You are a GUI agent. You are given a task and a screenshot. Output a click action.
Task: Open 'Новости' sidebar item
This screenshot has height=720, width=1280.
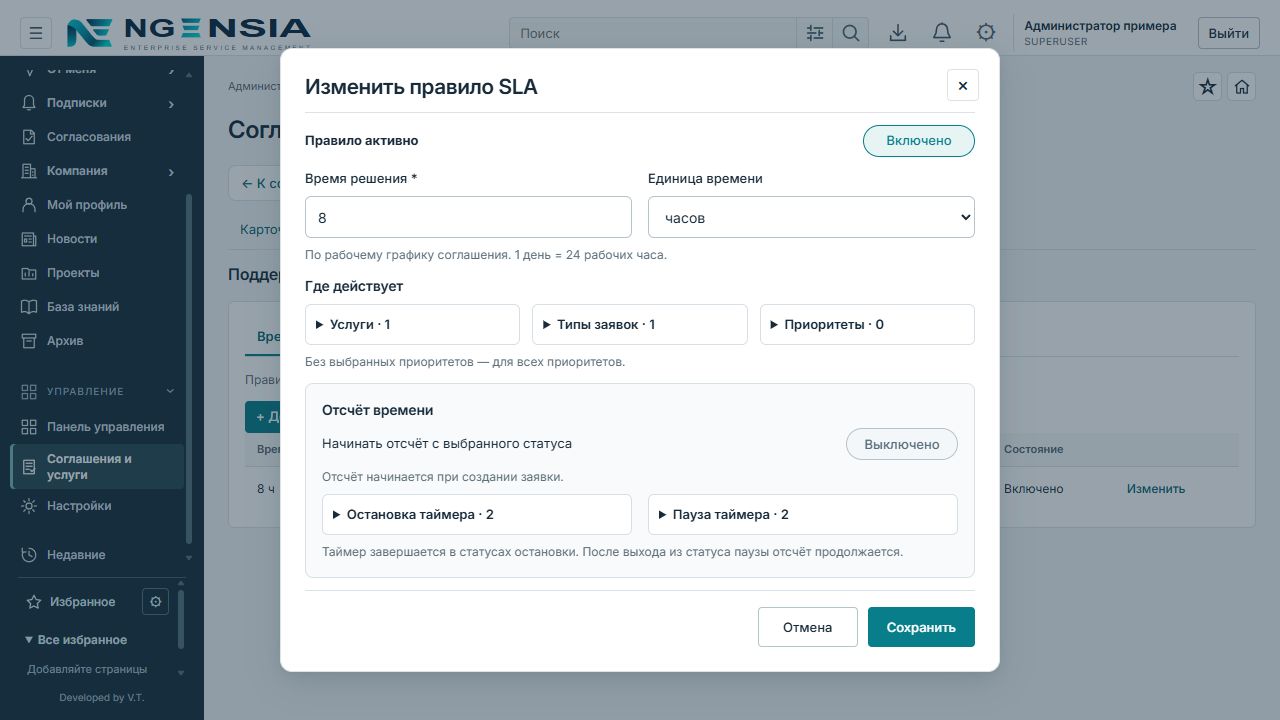[x=98, y=239]
